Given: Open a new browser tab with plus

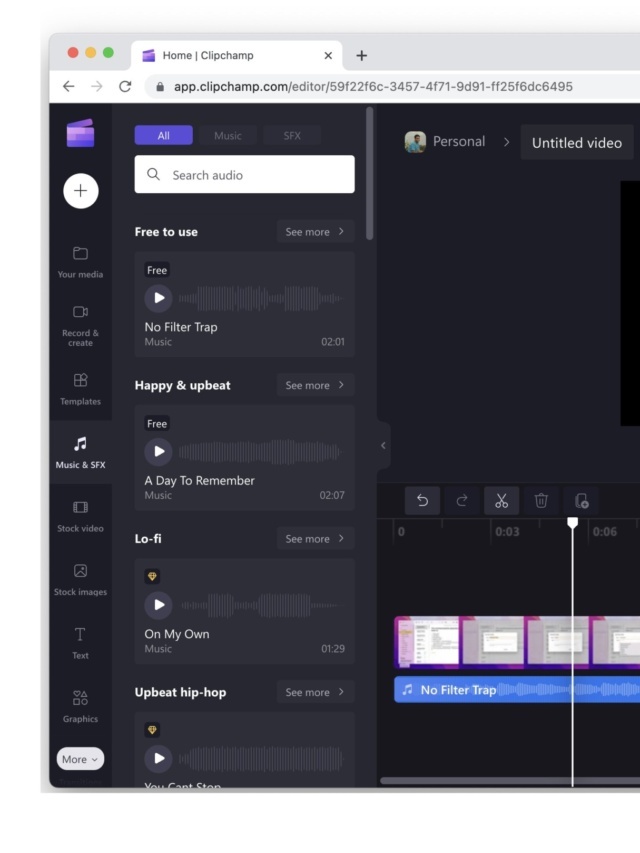Looking at the screenshot, I should click(x=361, y=55).
